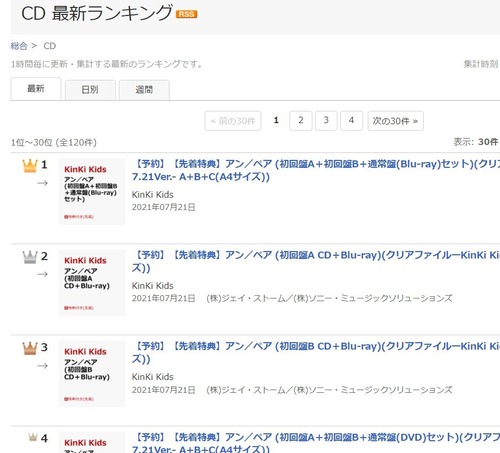Open the rank 4 DVD set title link

[316, 443]
